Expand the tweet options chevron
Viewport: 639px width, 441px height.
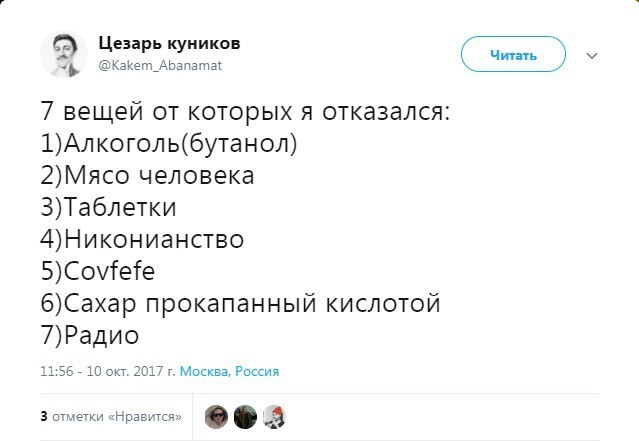591,55
